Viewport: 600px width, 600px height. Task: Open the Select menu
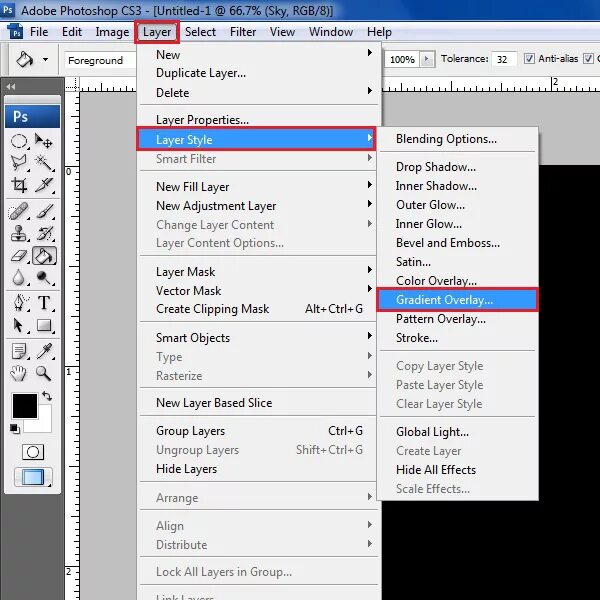tap(200, 32)
